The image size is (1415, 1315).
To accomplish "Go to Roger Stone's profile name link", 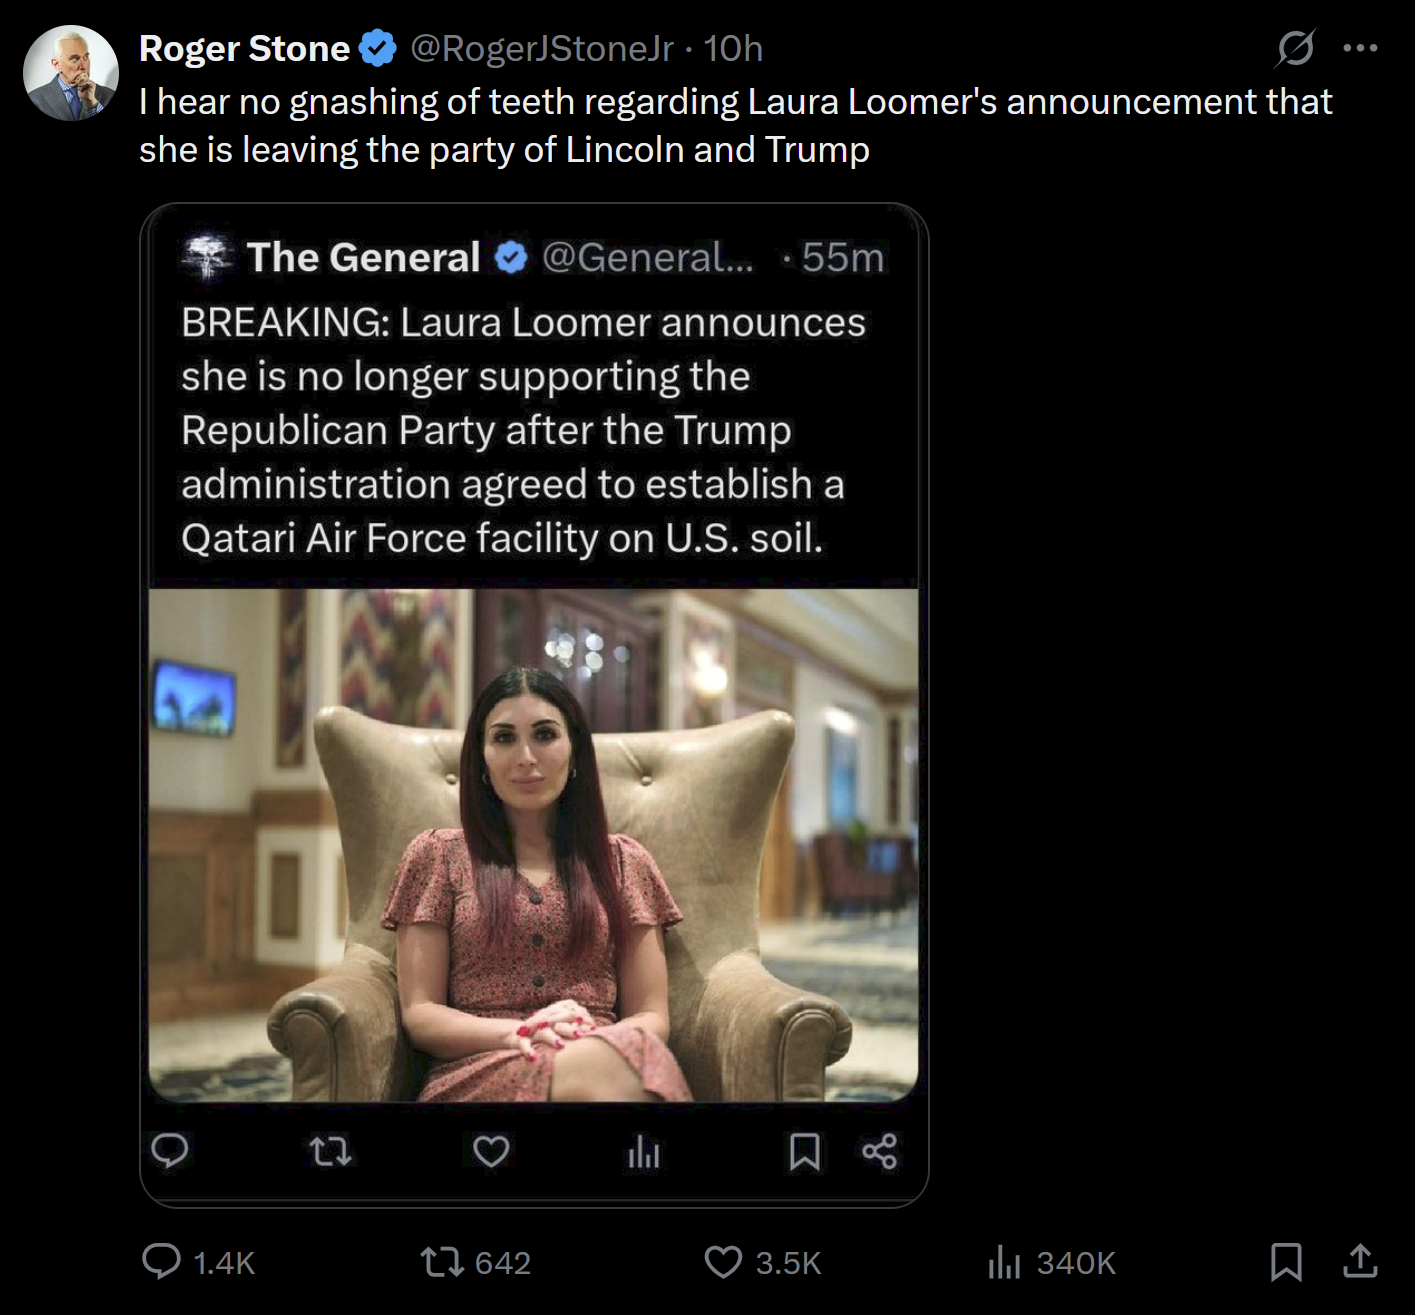I will pos(244,49).
